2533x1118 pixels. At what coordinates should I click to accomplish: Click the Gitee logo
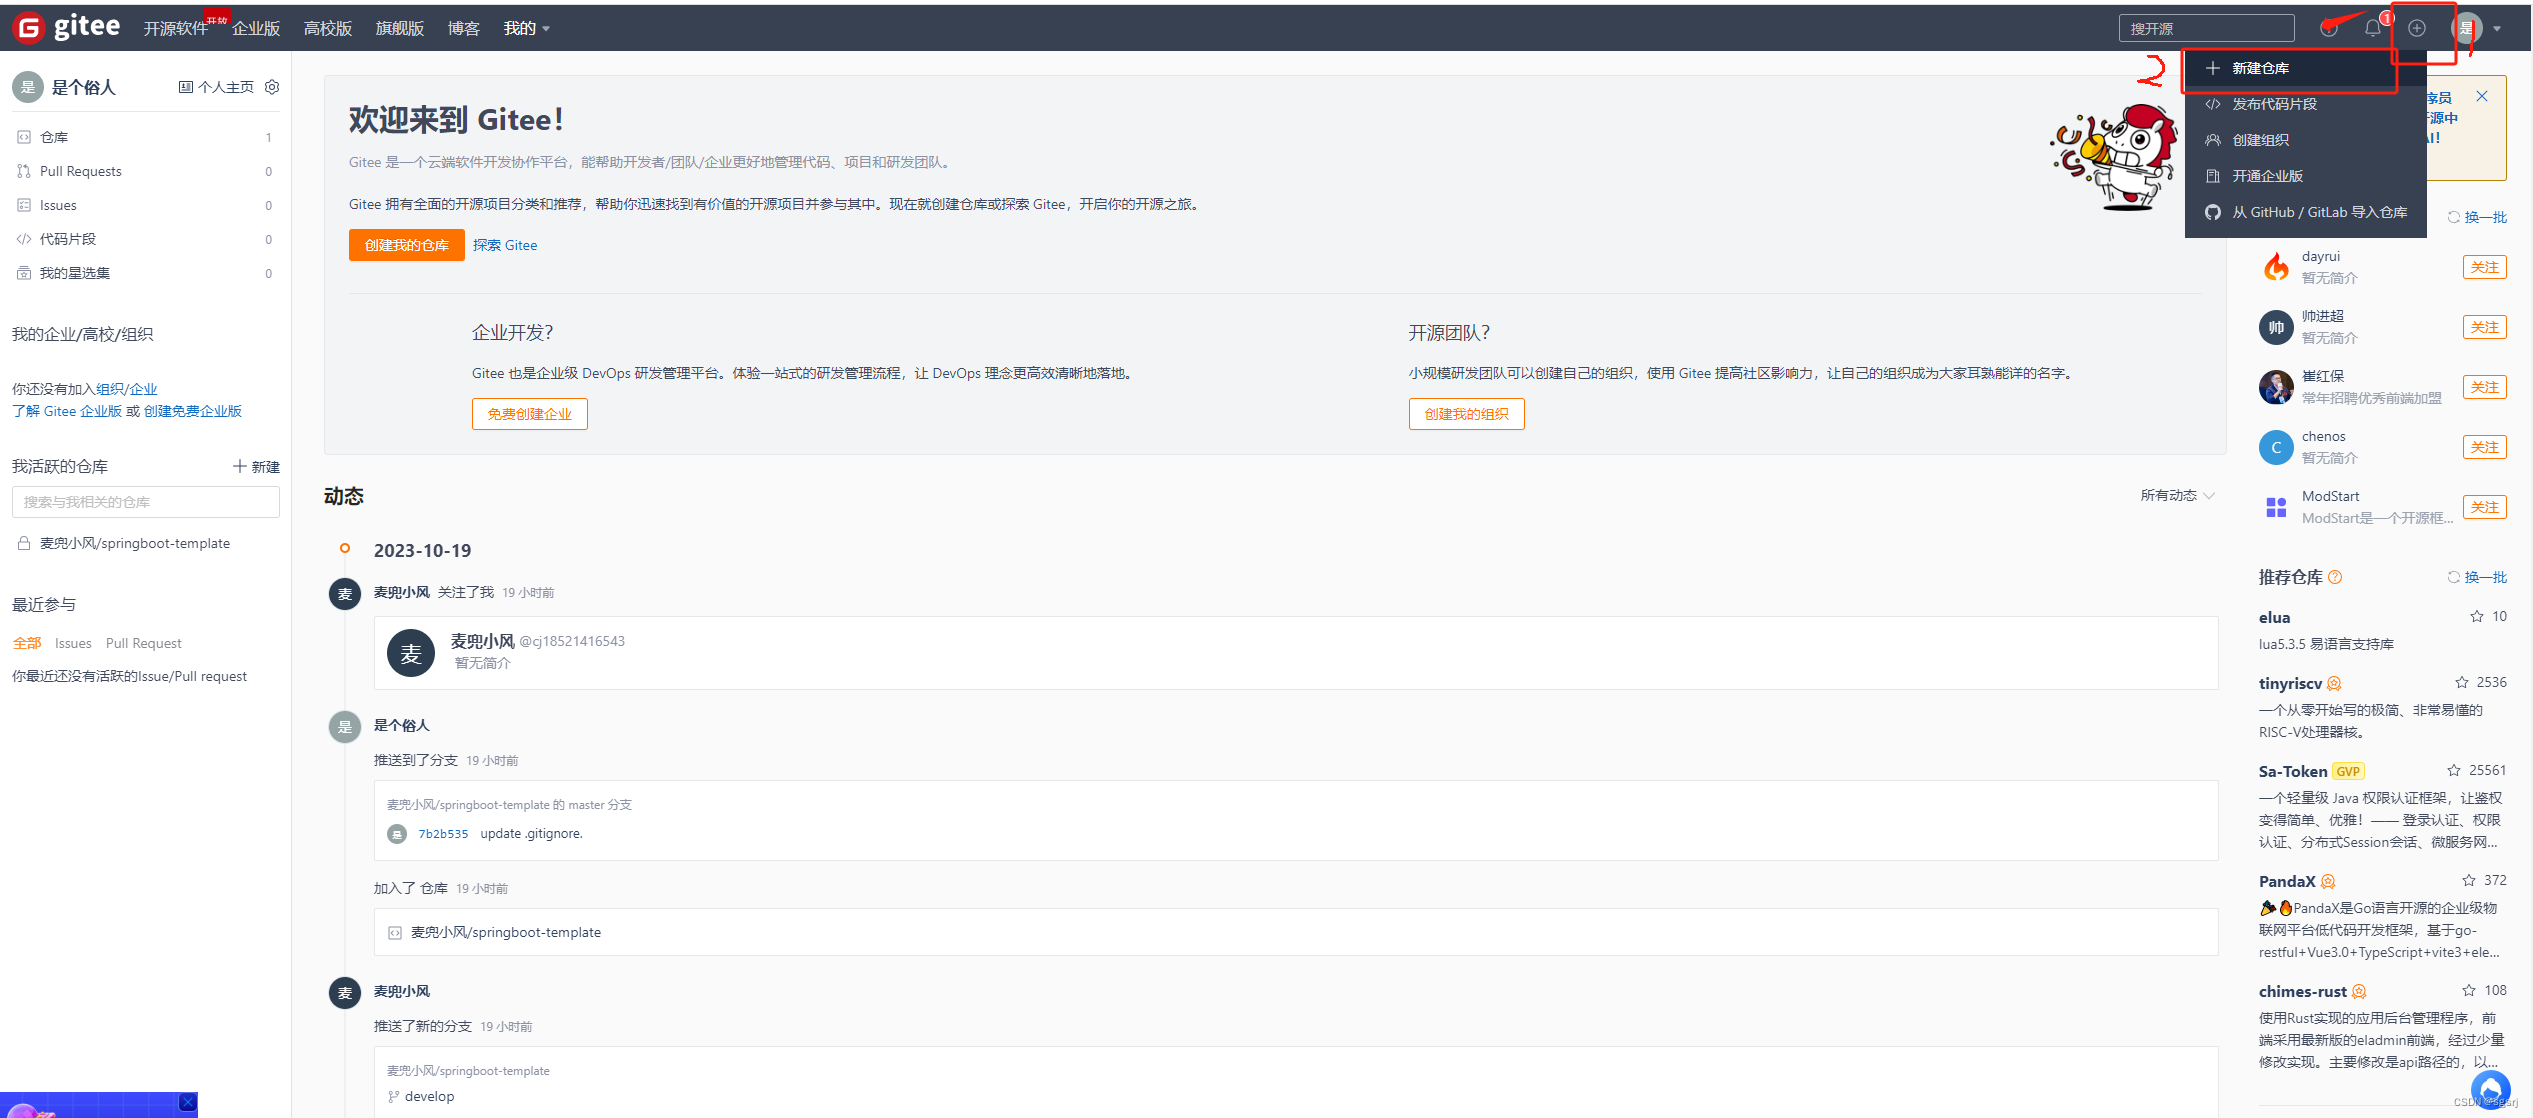point(66,27)
